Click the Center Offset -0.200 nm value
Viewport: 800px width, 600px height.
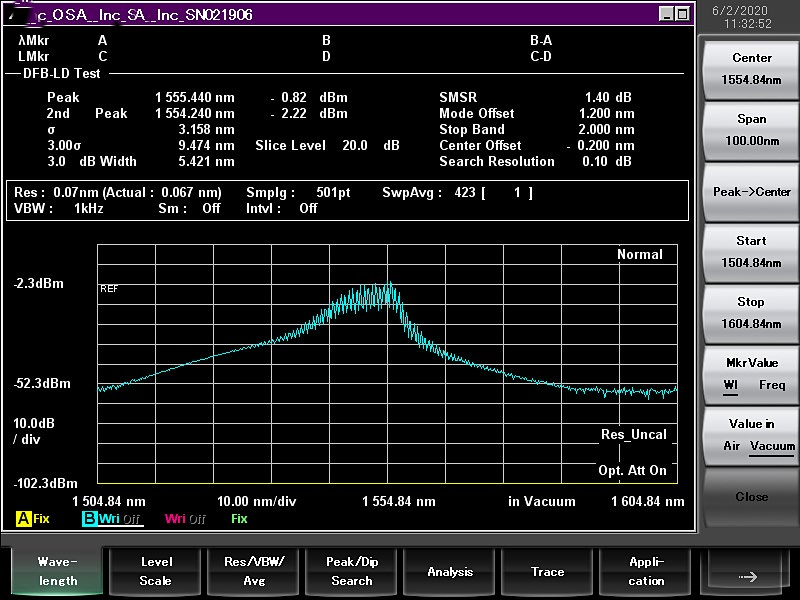pyautogui.click(x=601, y=145)
